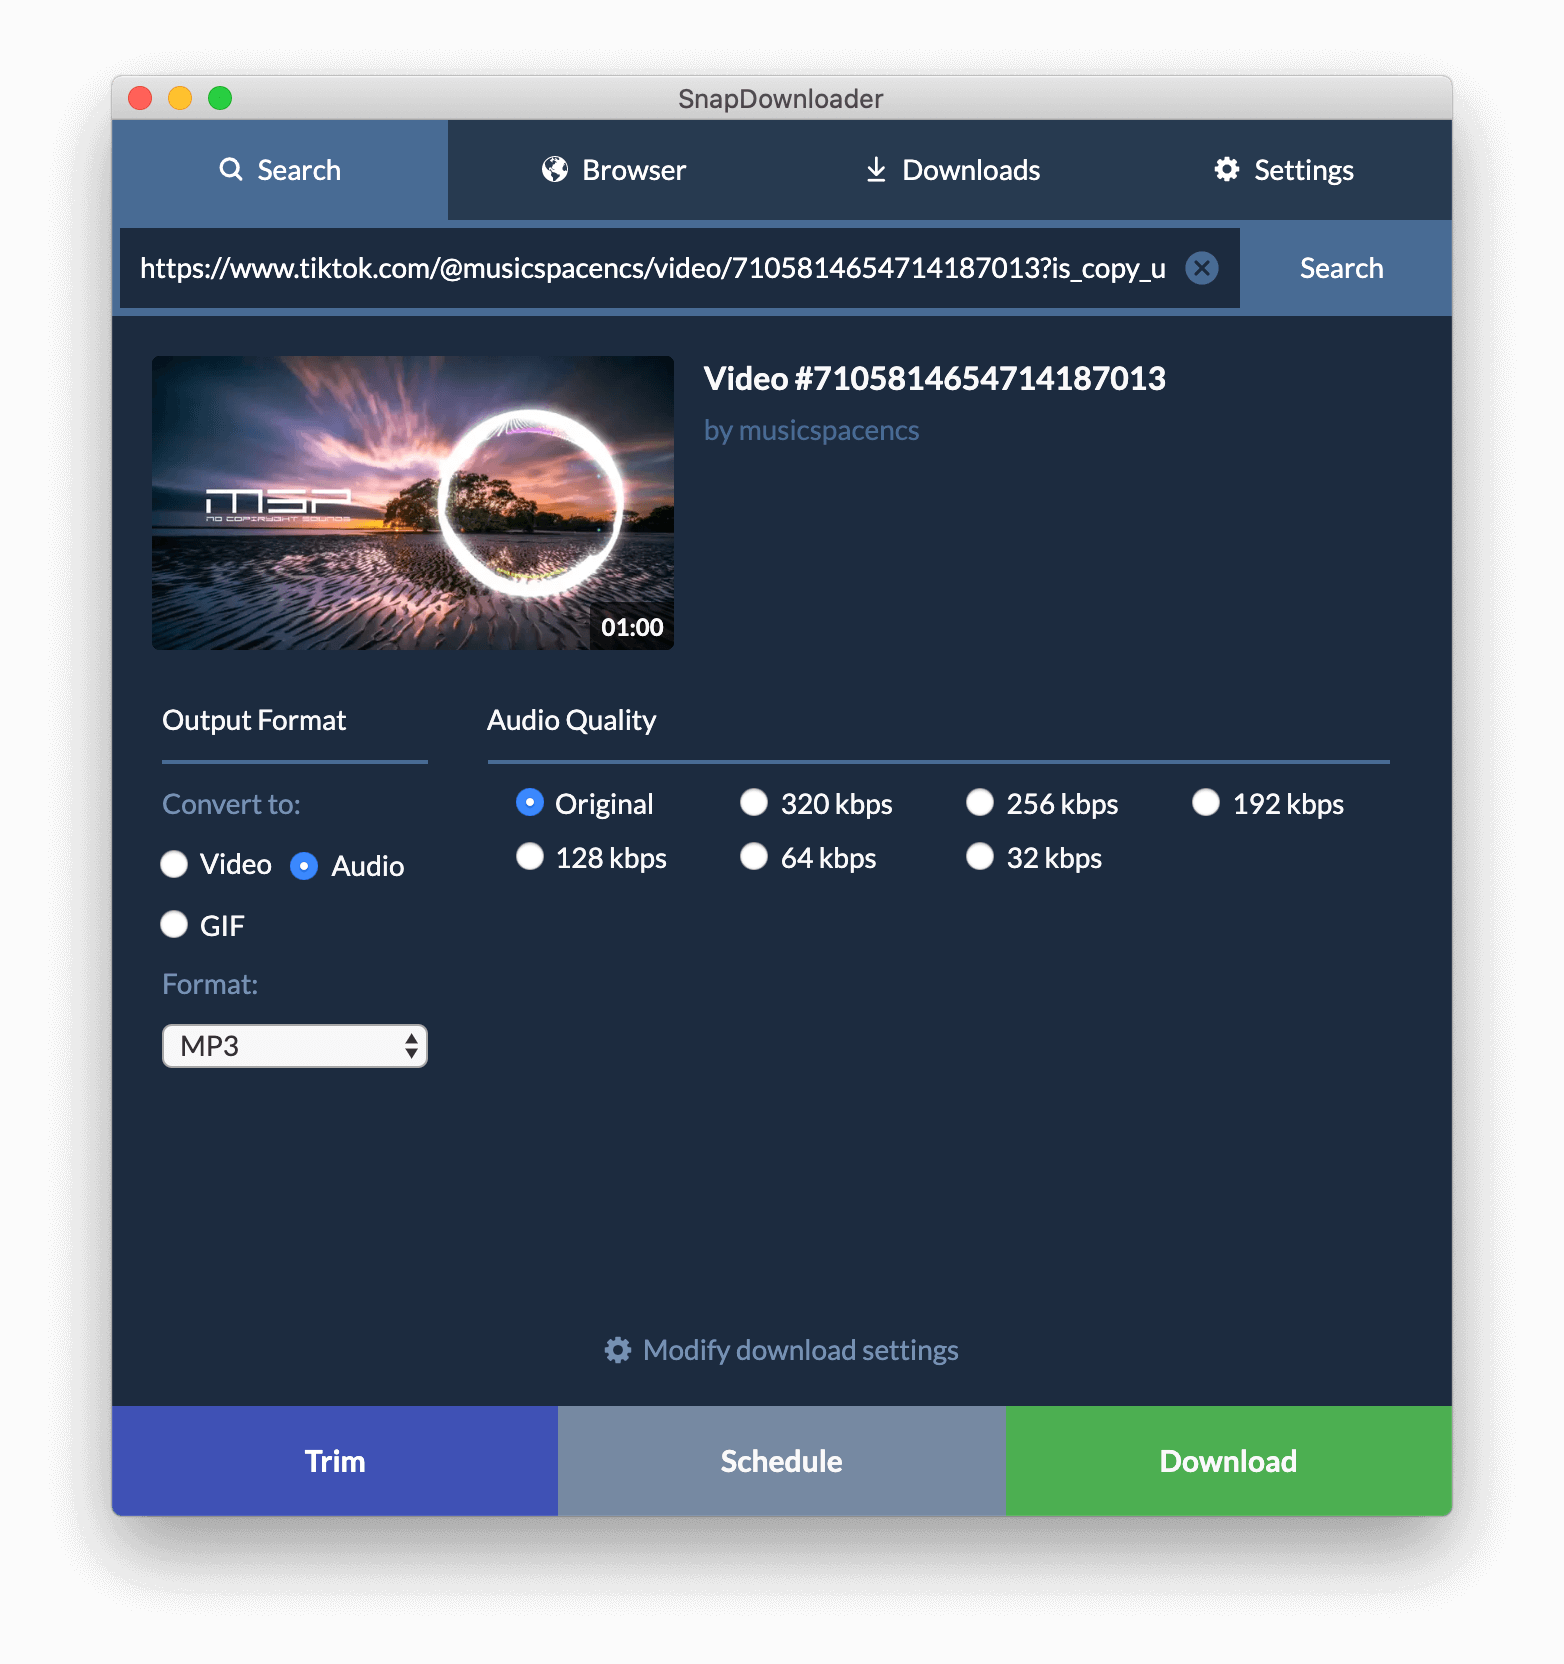Open the Search tab
This screenshot has width=1564, height=1664.
[280, 170]
